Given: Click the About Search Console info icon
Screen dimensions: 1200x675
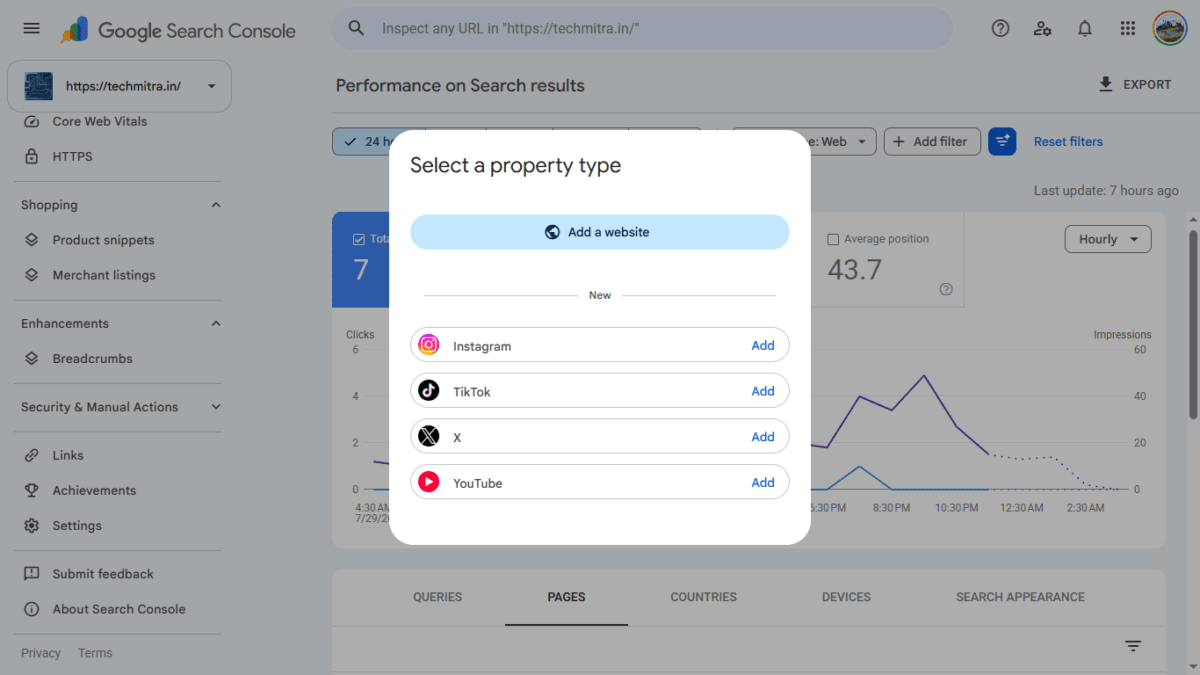Looking at the screenshot, I should (32, 609).
